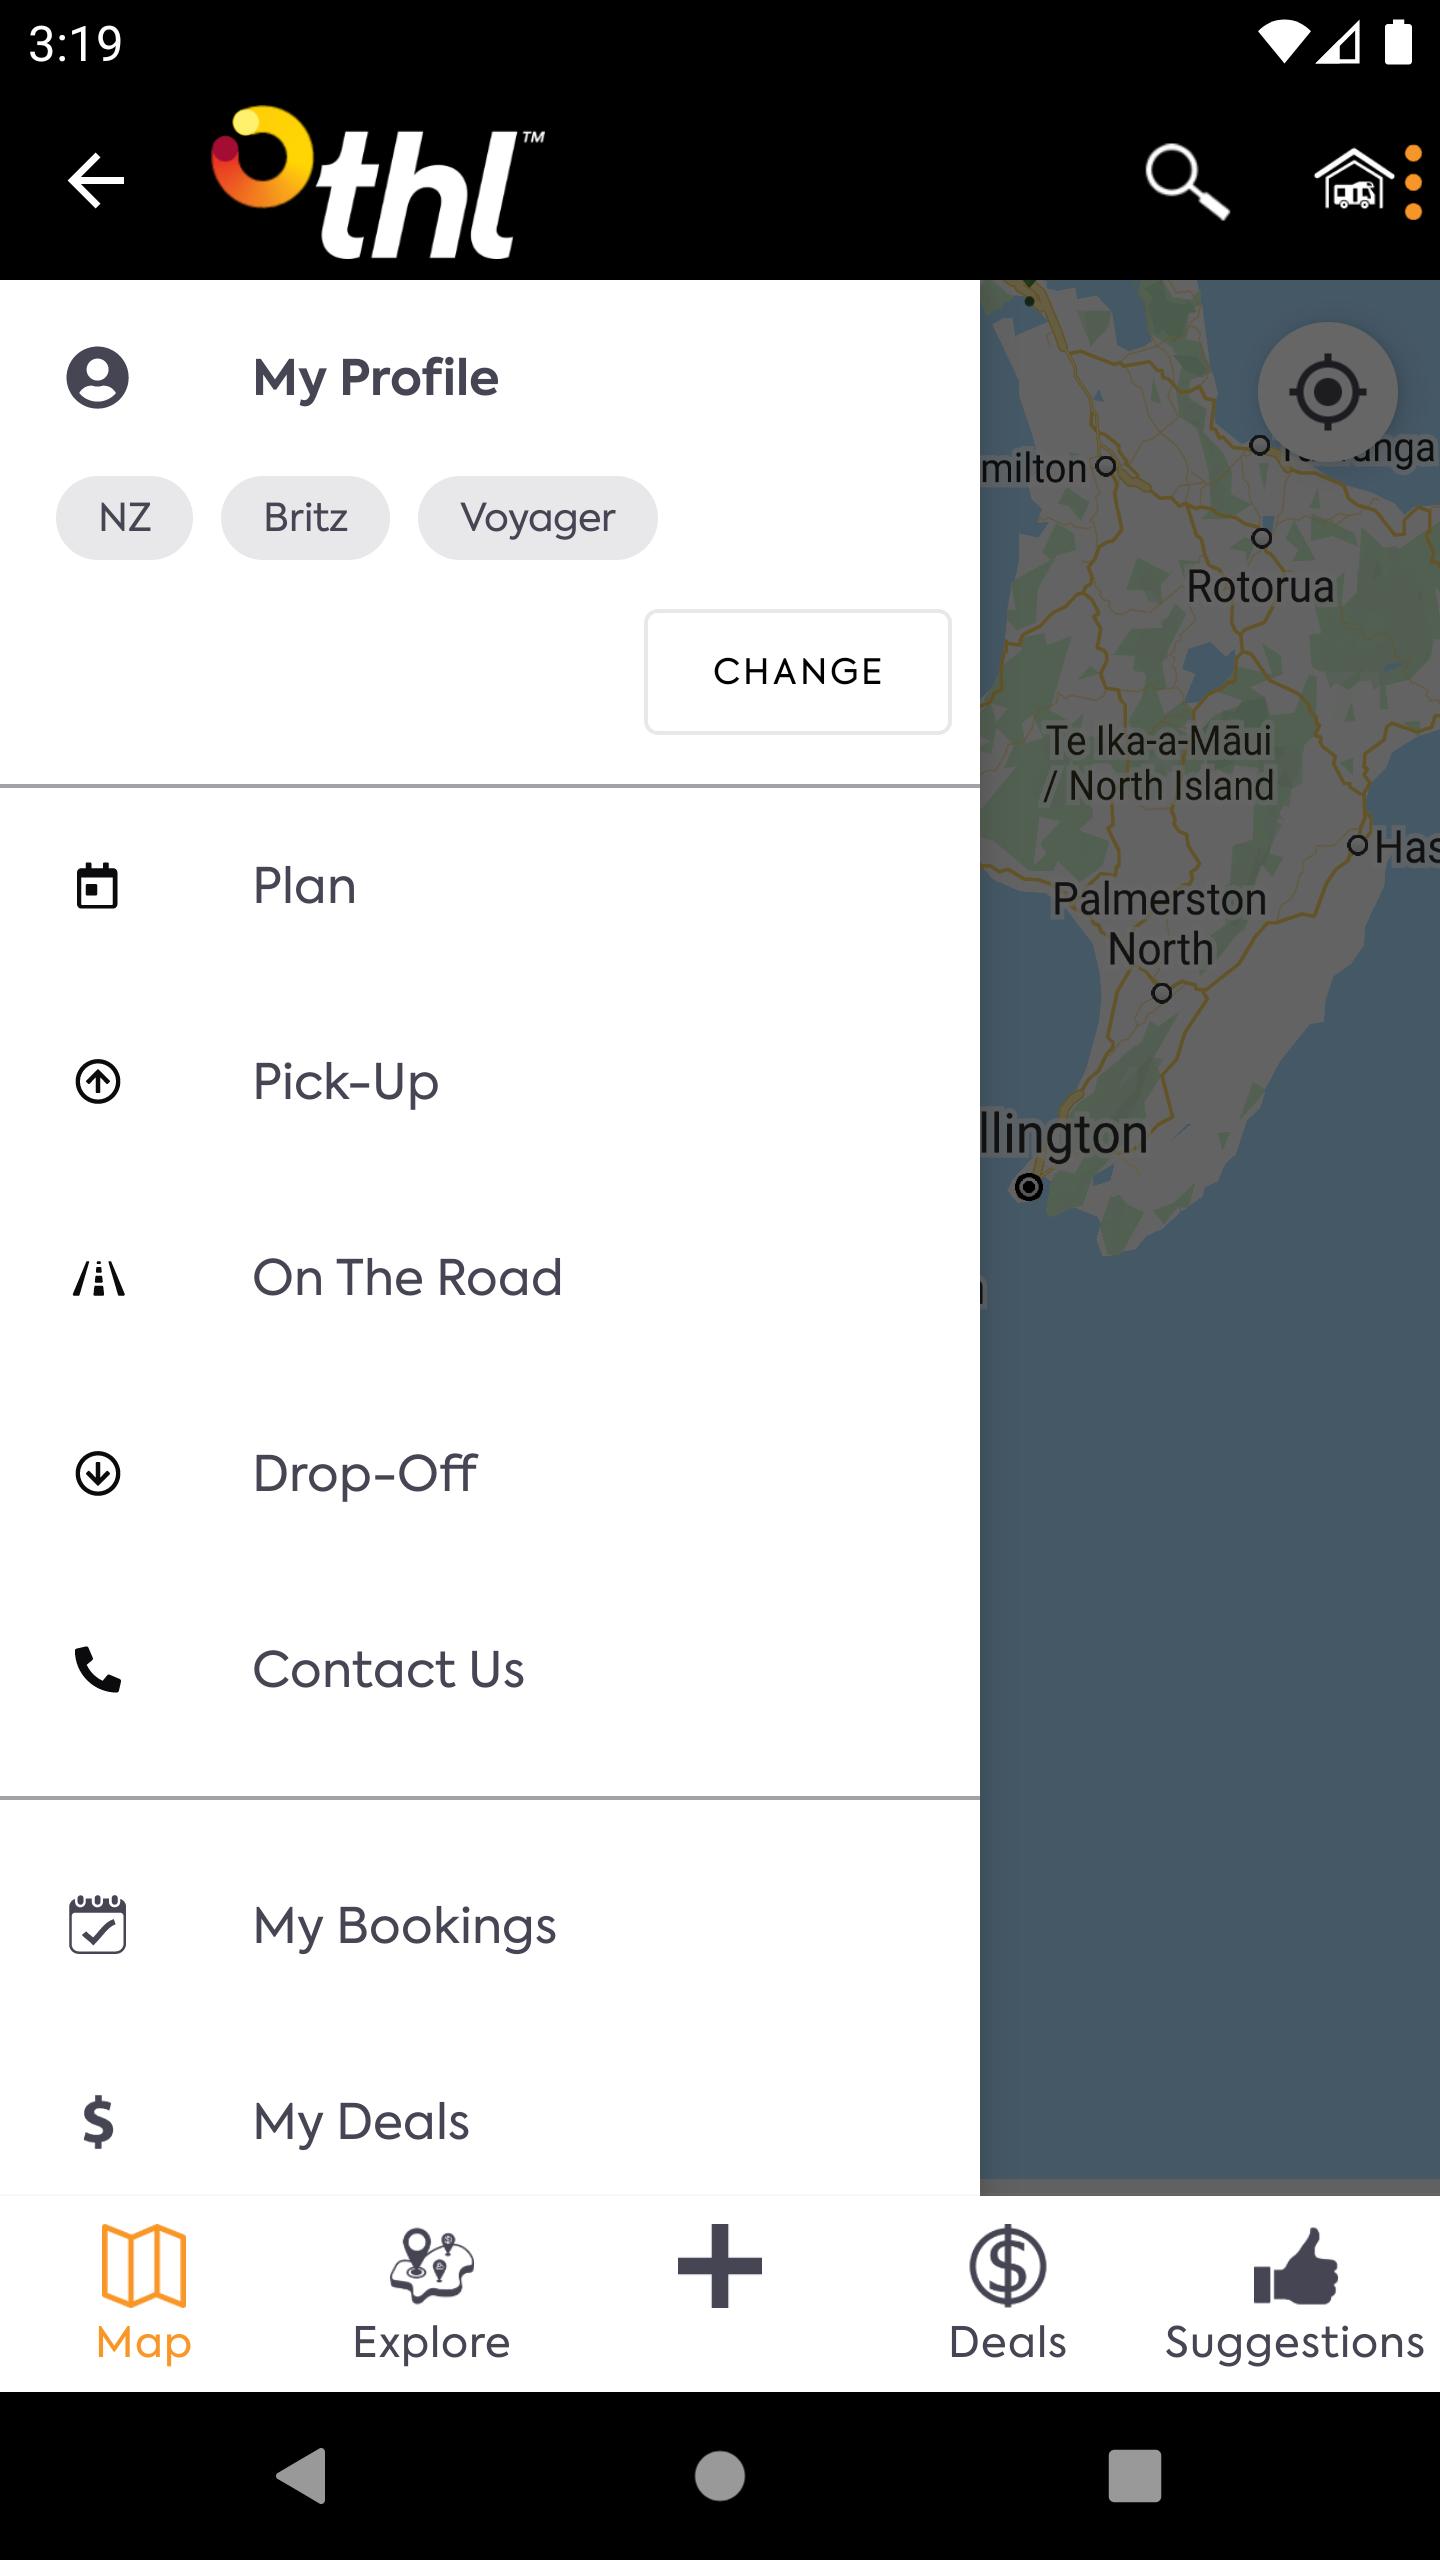Open Contact Us phone entry
This screenshot has width=1440, height=2560.
pos(490,1670)
